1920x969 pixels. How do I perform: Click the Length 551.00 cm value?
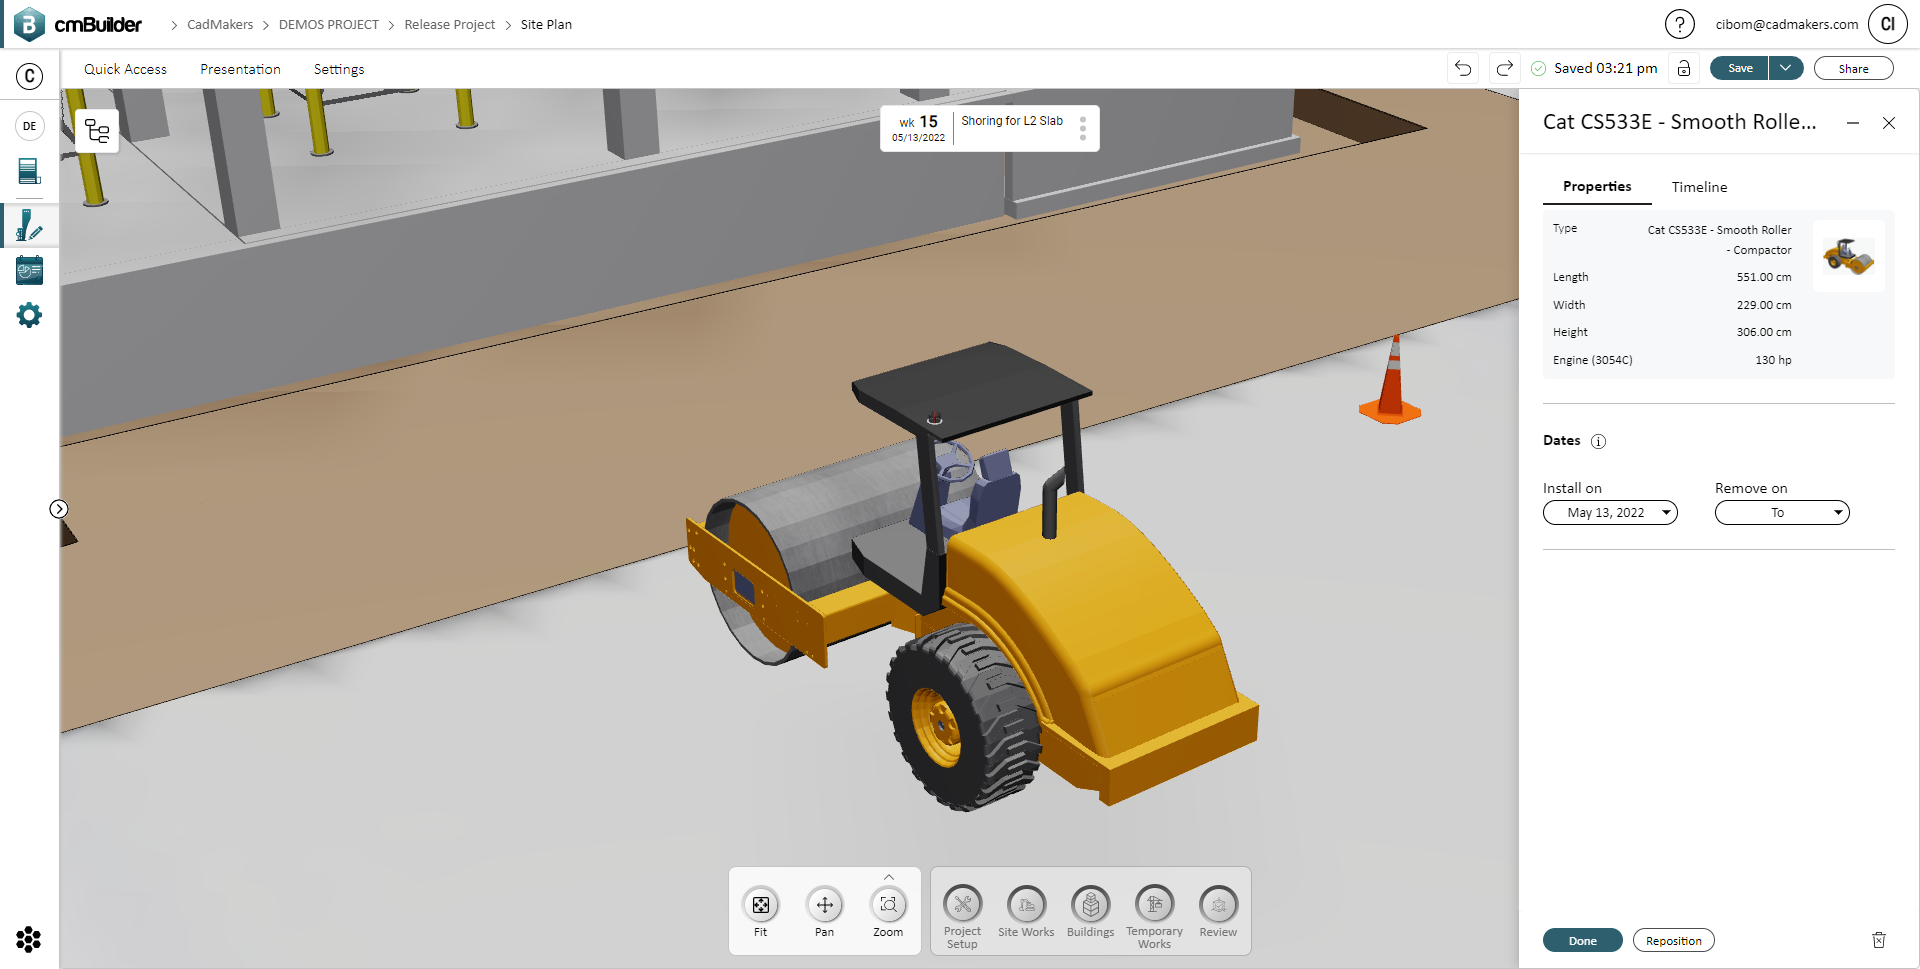(1763, 277)
